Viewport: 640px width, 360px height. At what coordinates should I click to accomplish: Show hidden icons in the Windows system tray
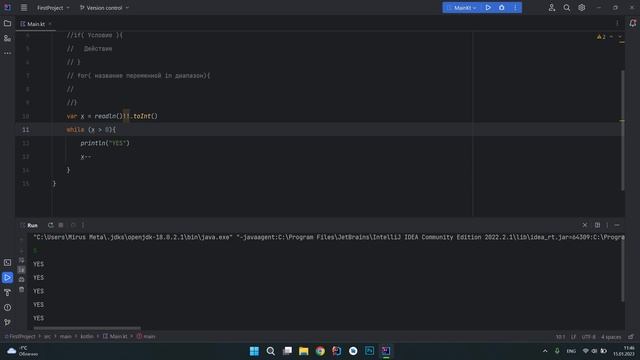[545, 351]
